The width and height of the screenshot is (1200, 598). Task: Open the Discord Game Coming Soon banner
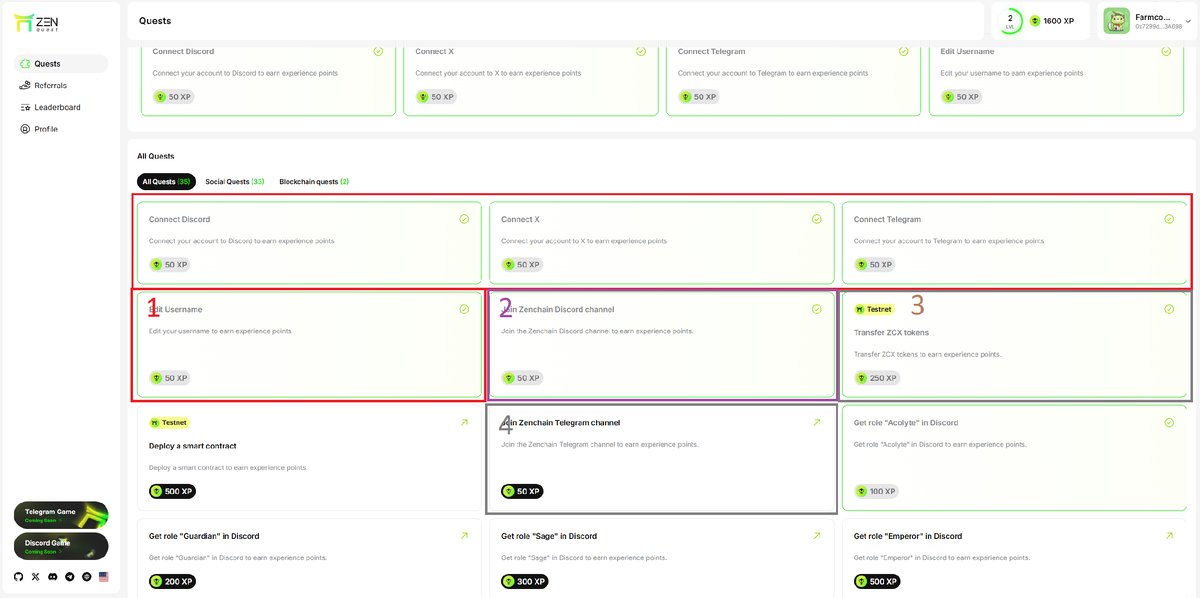(61, 546)
